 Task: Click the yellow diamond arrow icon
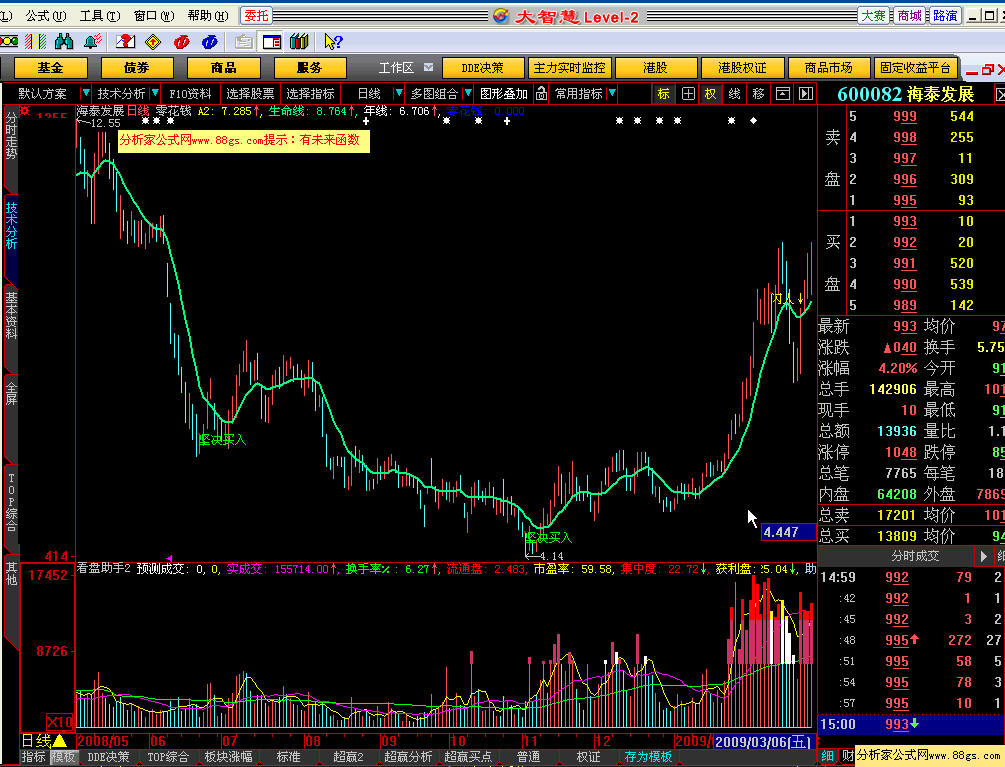[153, 42]
